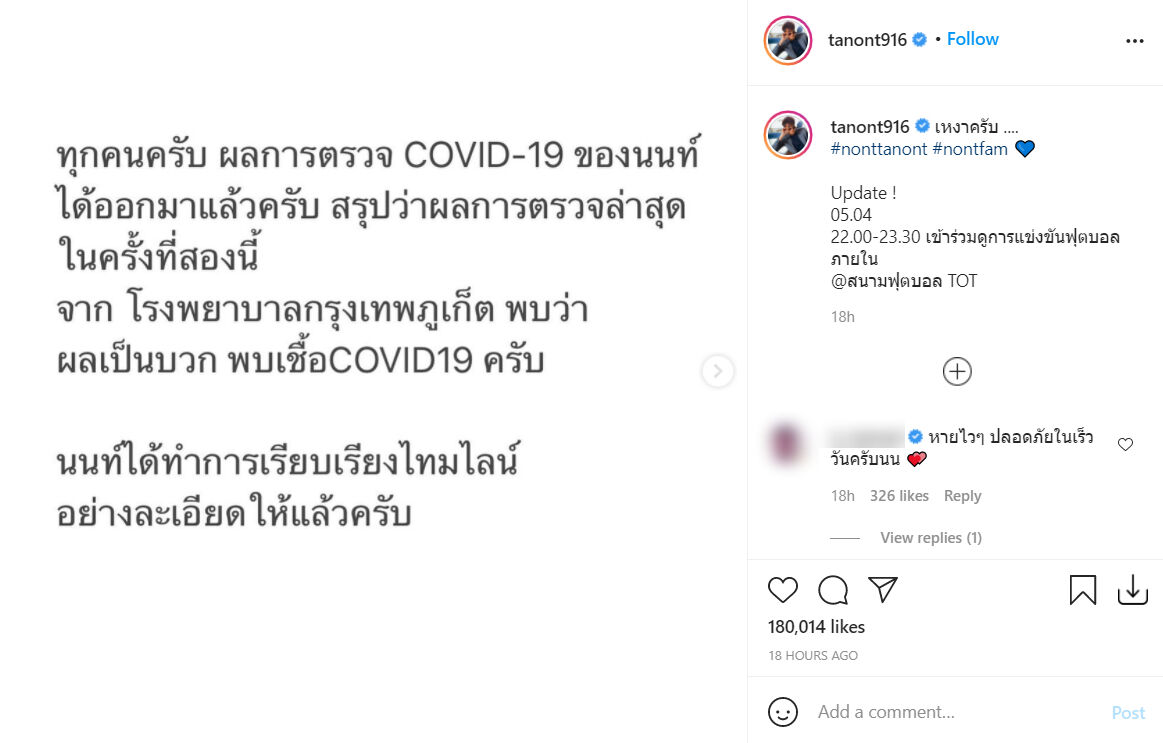The height and width of the screenshot is (743, 1163).
Task: Save post with bookmark icon
Action: coord(1083,590)
